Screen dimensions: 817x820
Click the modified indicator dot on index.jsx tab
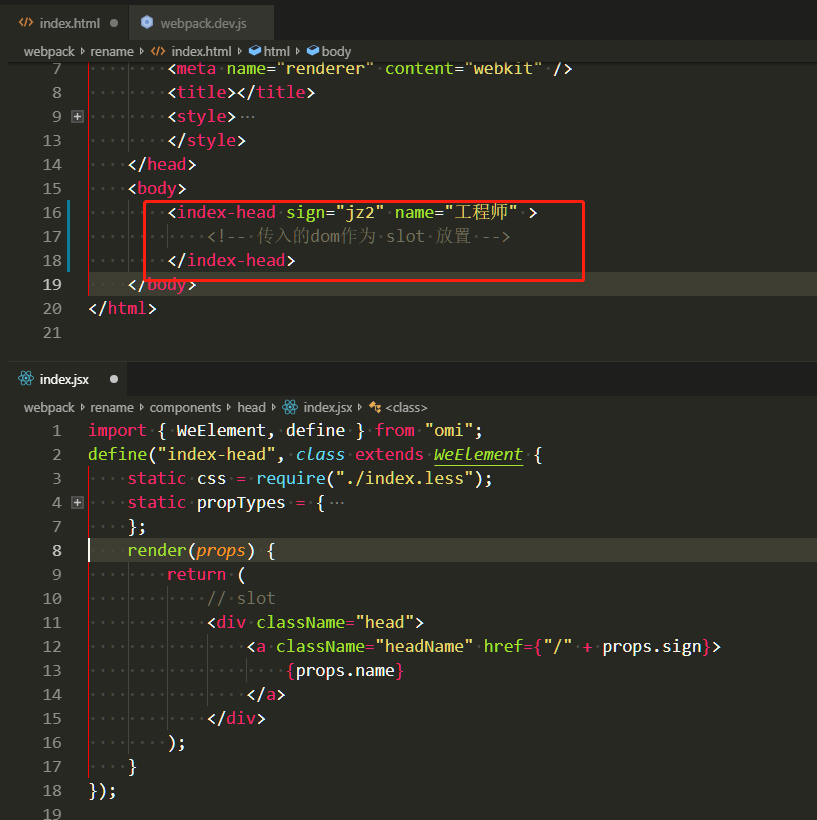click(113, 379)
